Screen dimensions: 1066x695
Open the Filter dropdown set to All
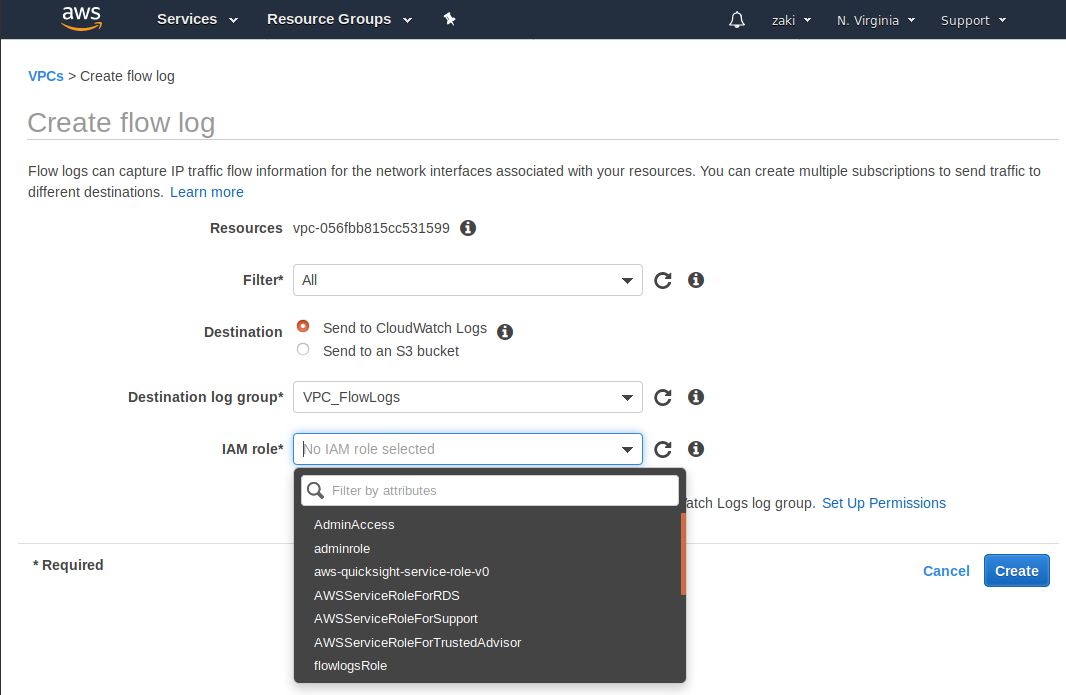pyautogui.click(x=467, y=280)
